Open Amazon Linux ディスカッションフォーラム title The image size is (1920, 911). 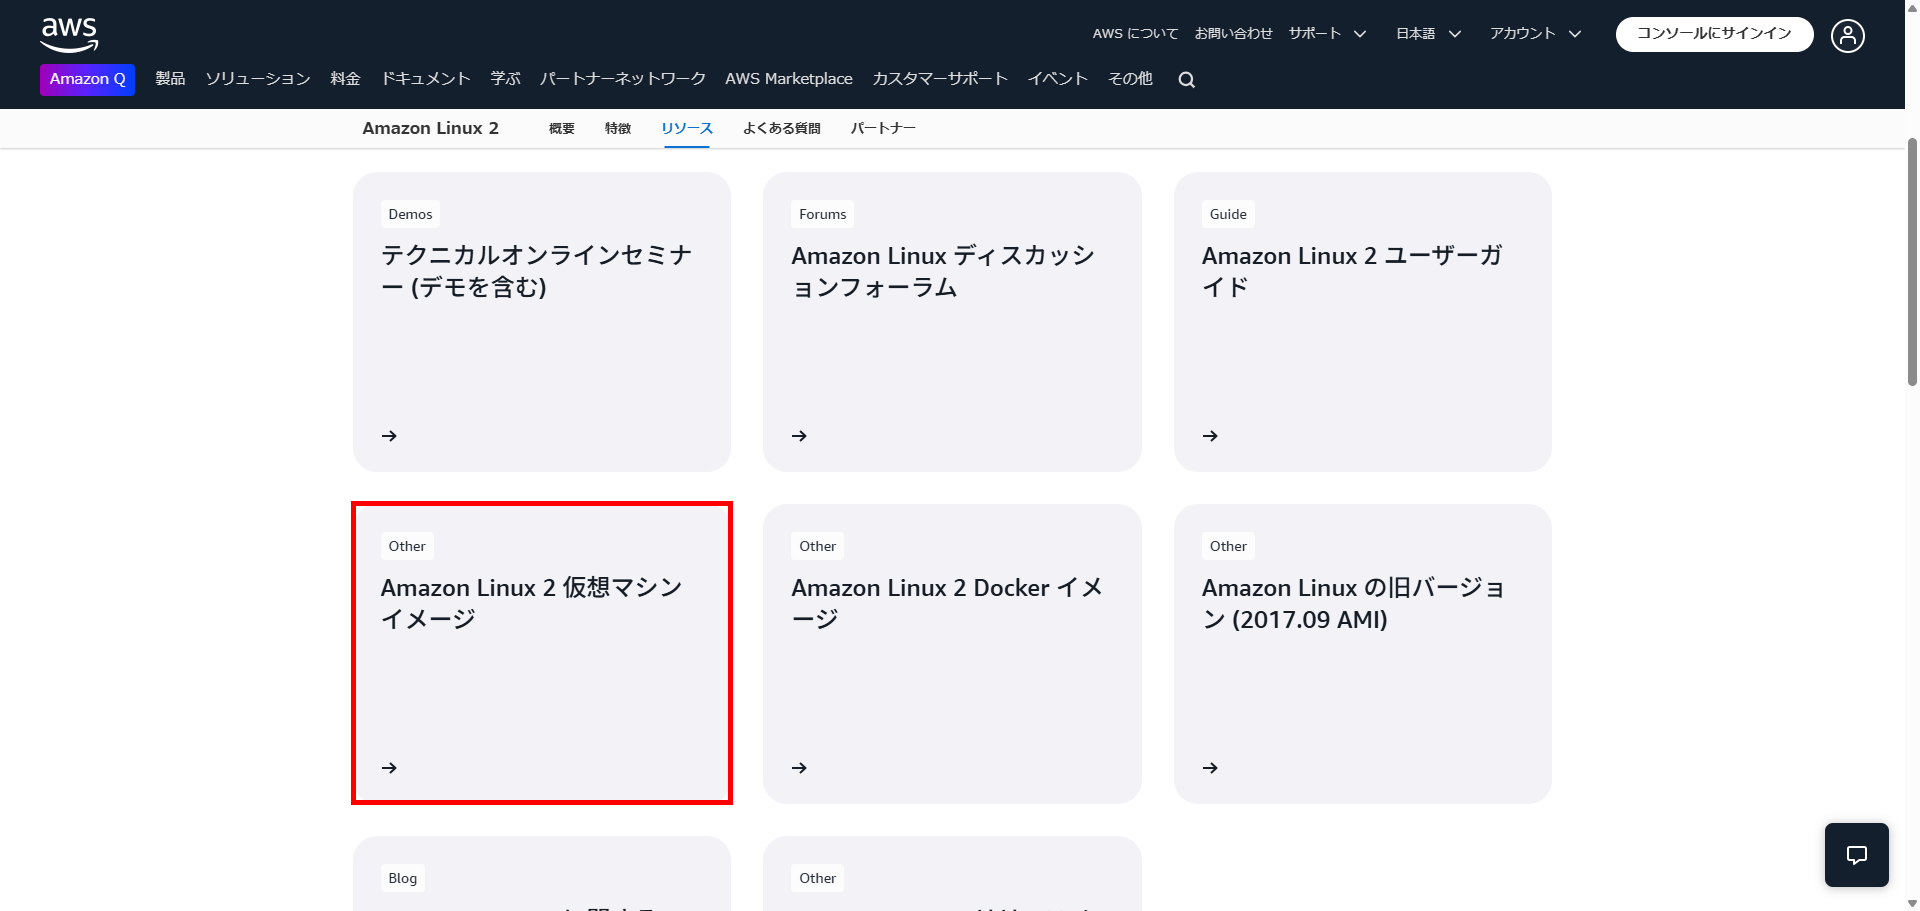pos(943,271)
